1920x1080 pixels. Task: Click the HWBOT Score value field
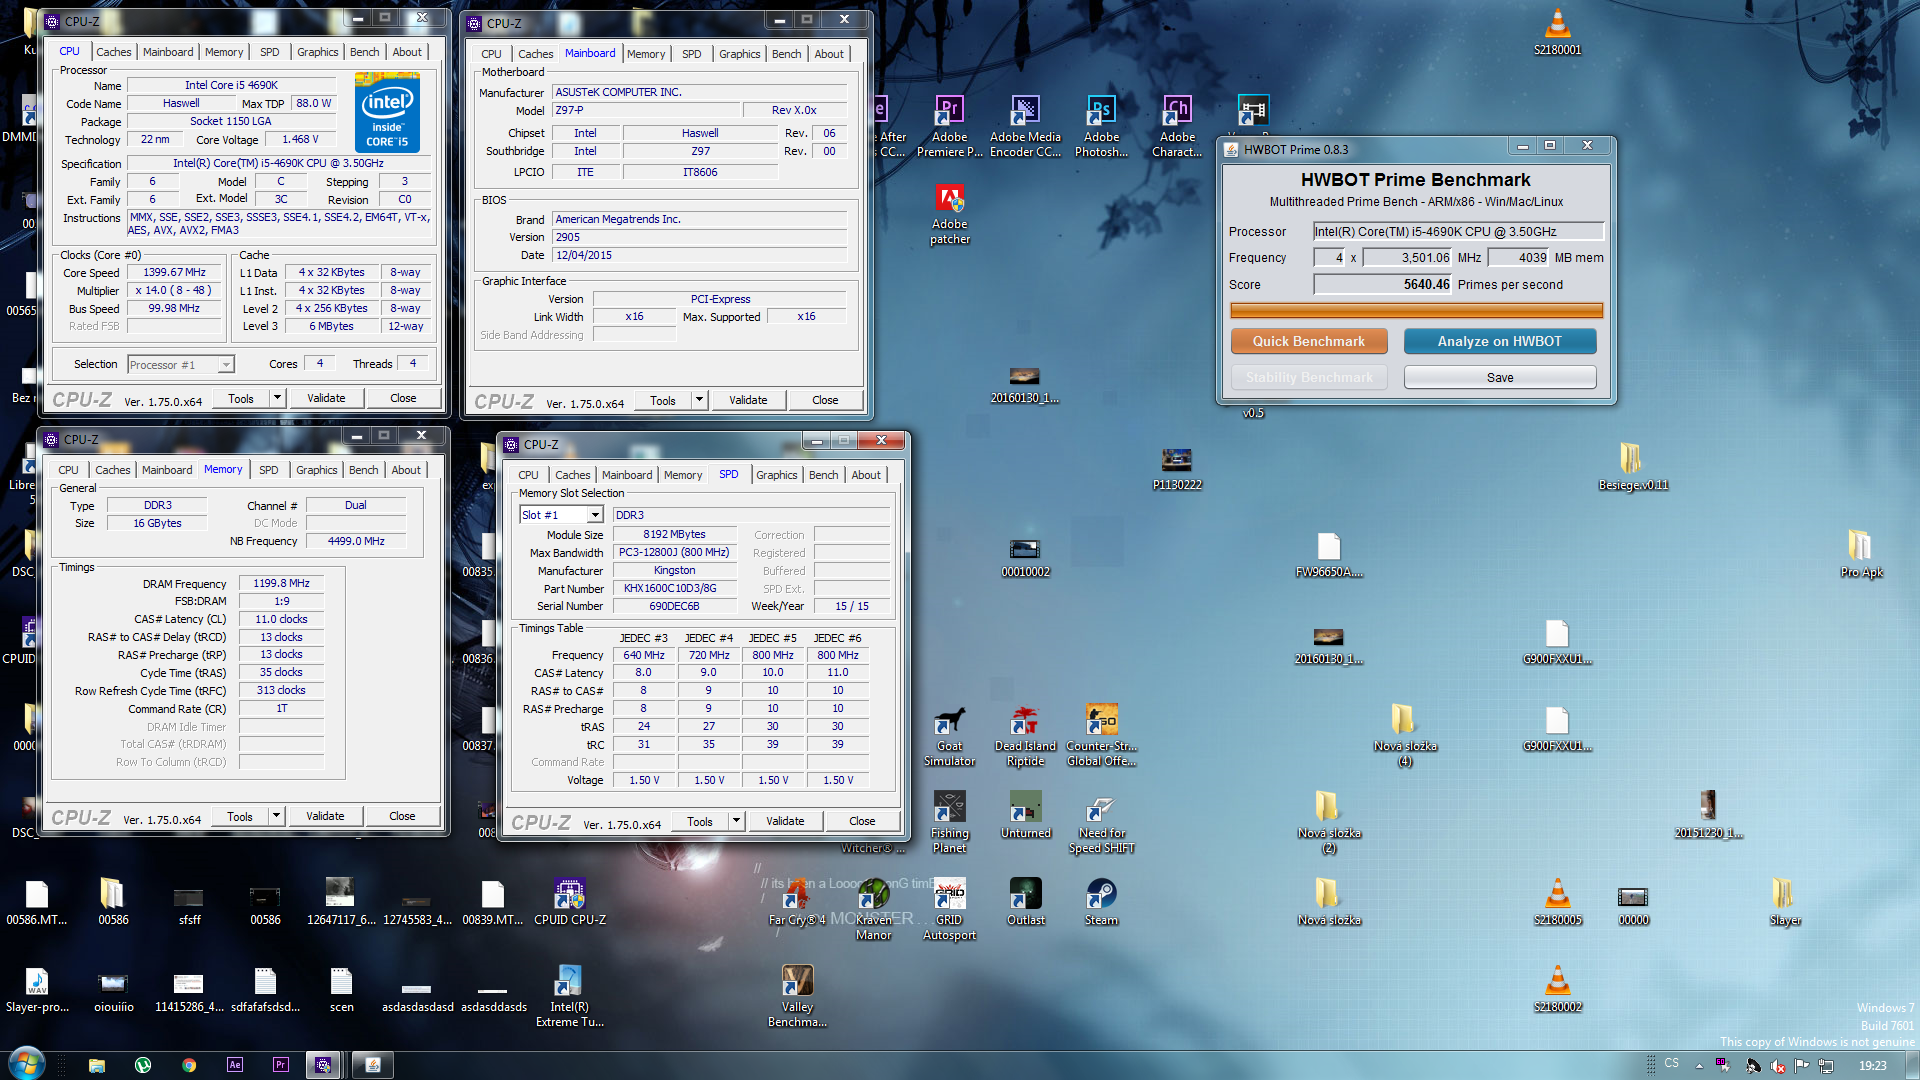tap(1383, 285)
